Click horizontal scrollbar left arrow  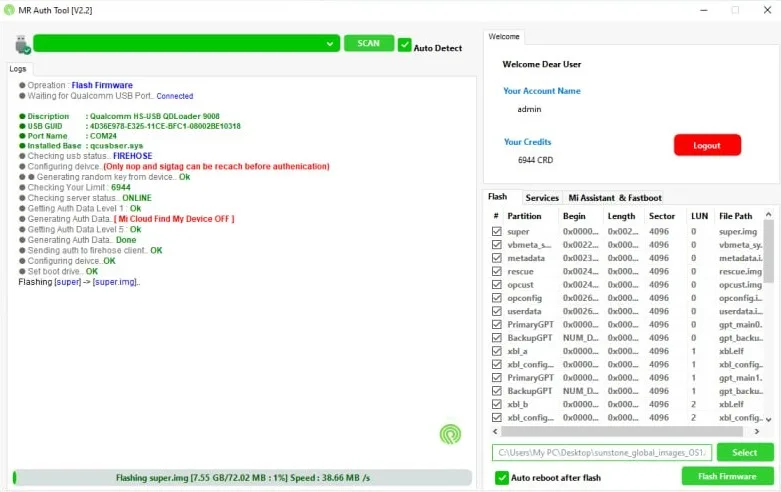(x=495, y=431)
